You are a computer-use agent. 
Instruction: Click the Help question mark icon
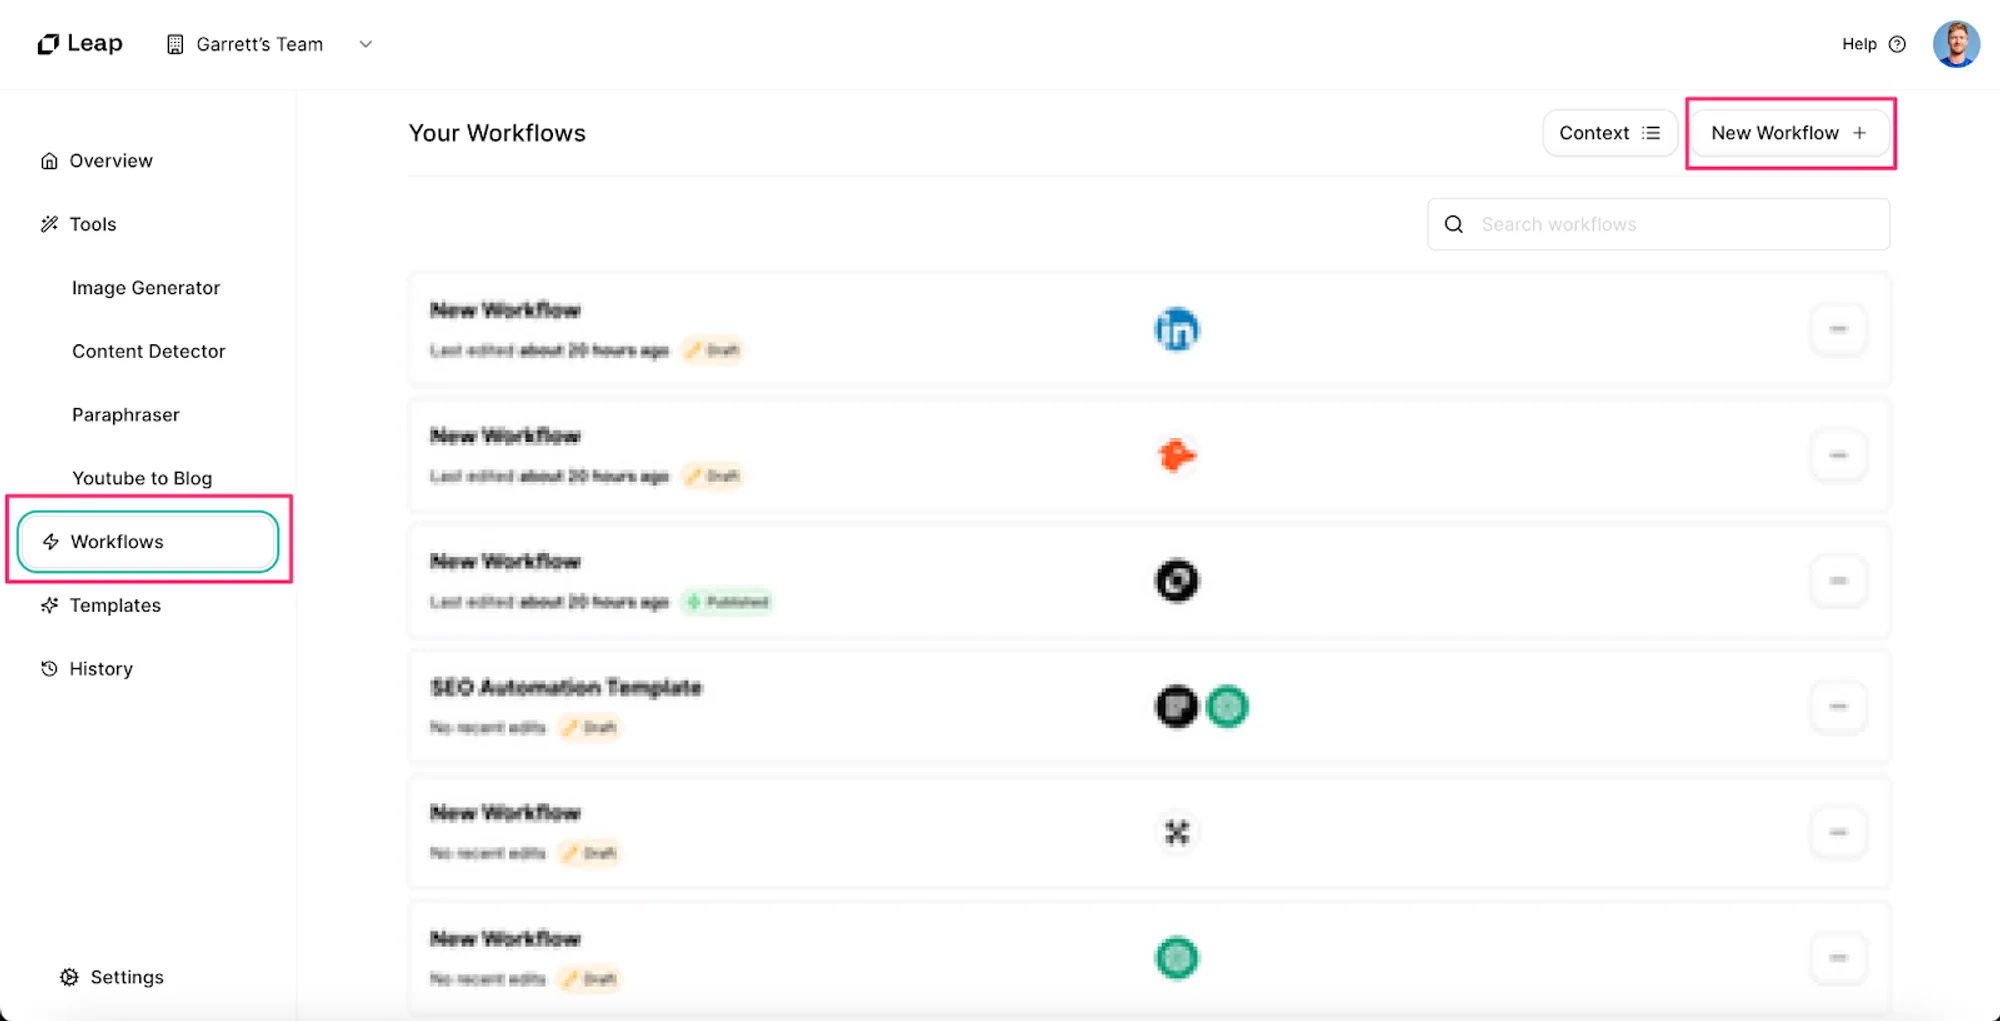(1897, 44)
